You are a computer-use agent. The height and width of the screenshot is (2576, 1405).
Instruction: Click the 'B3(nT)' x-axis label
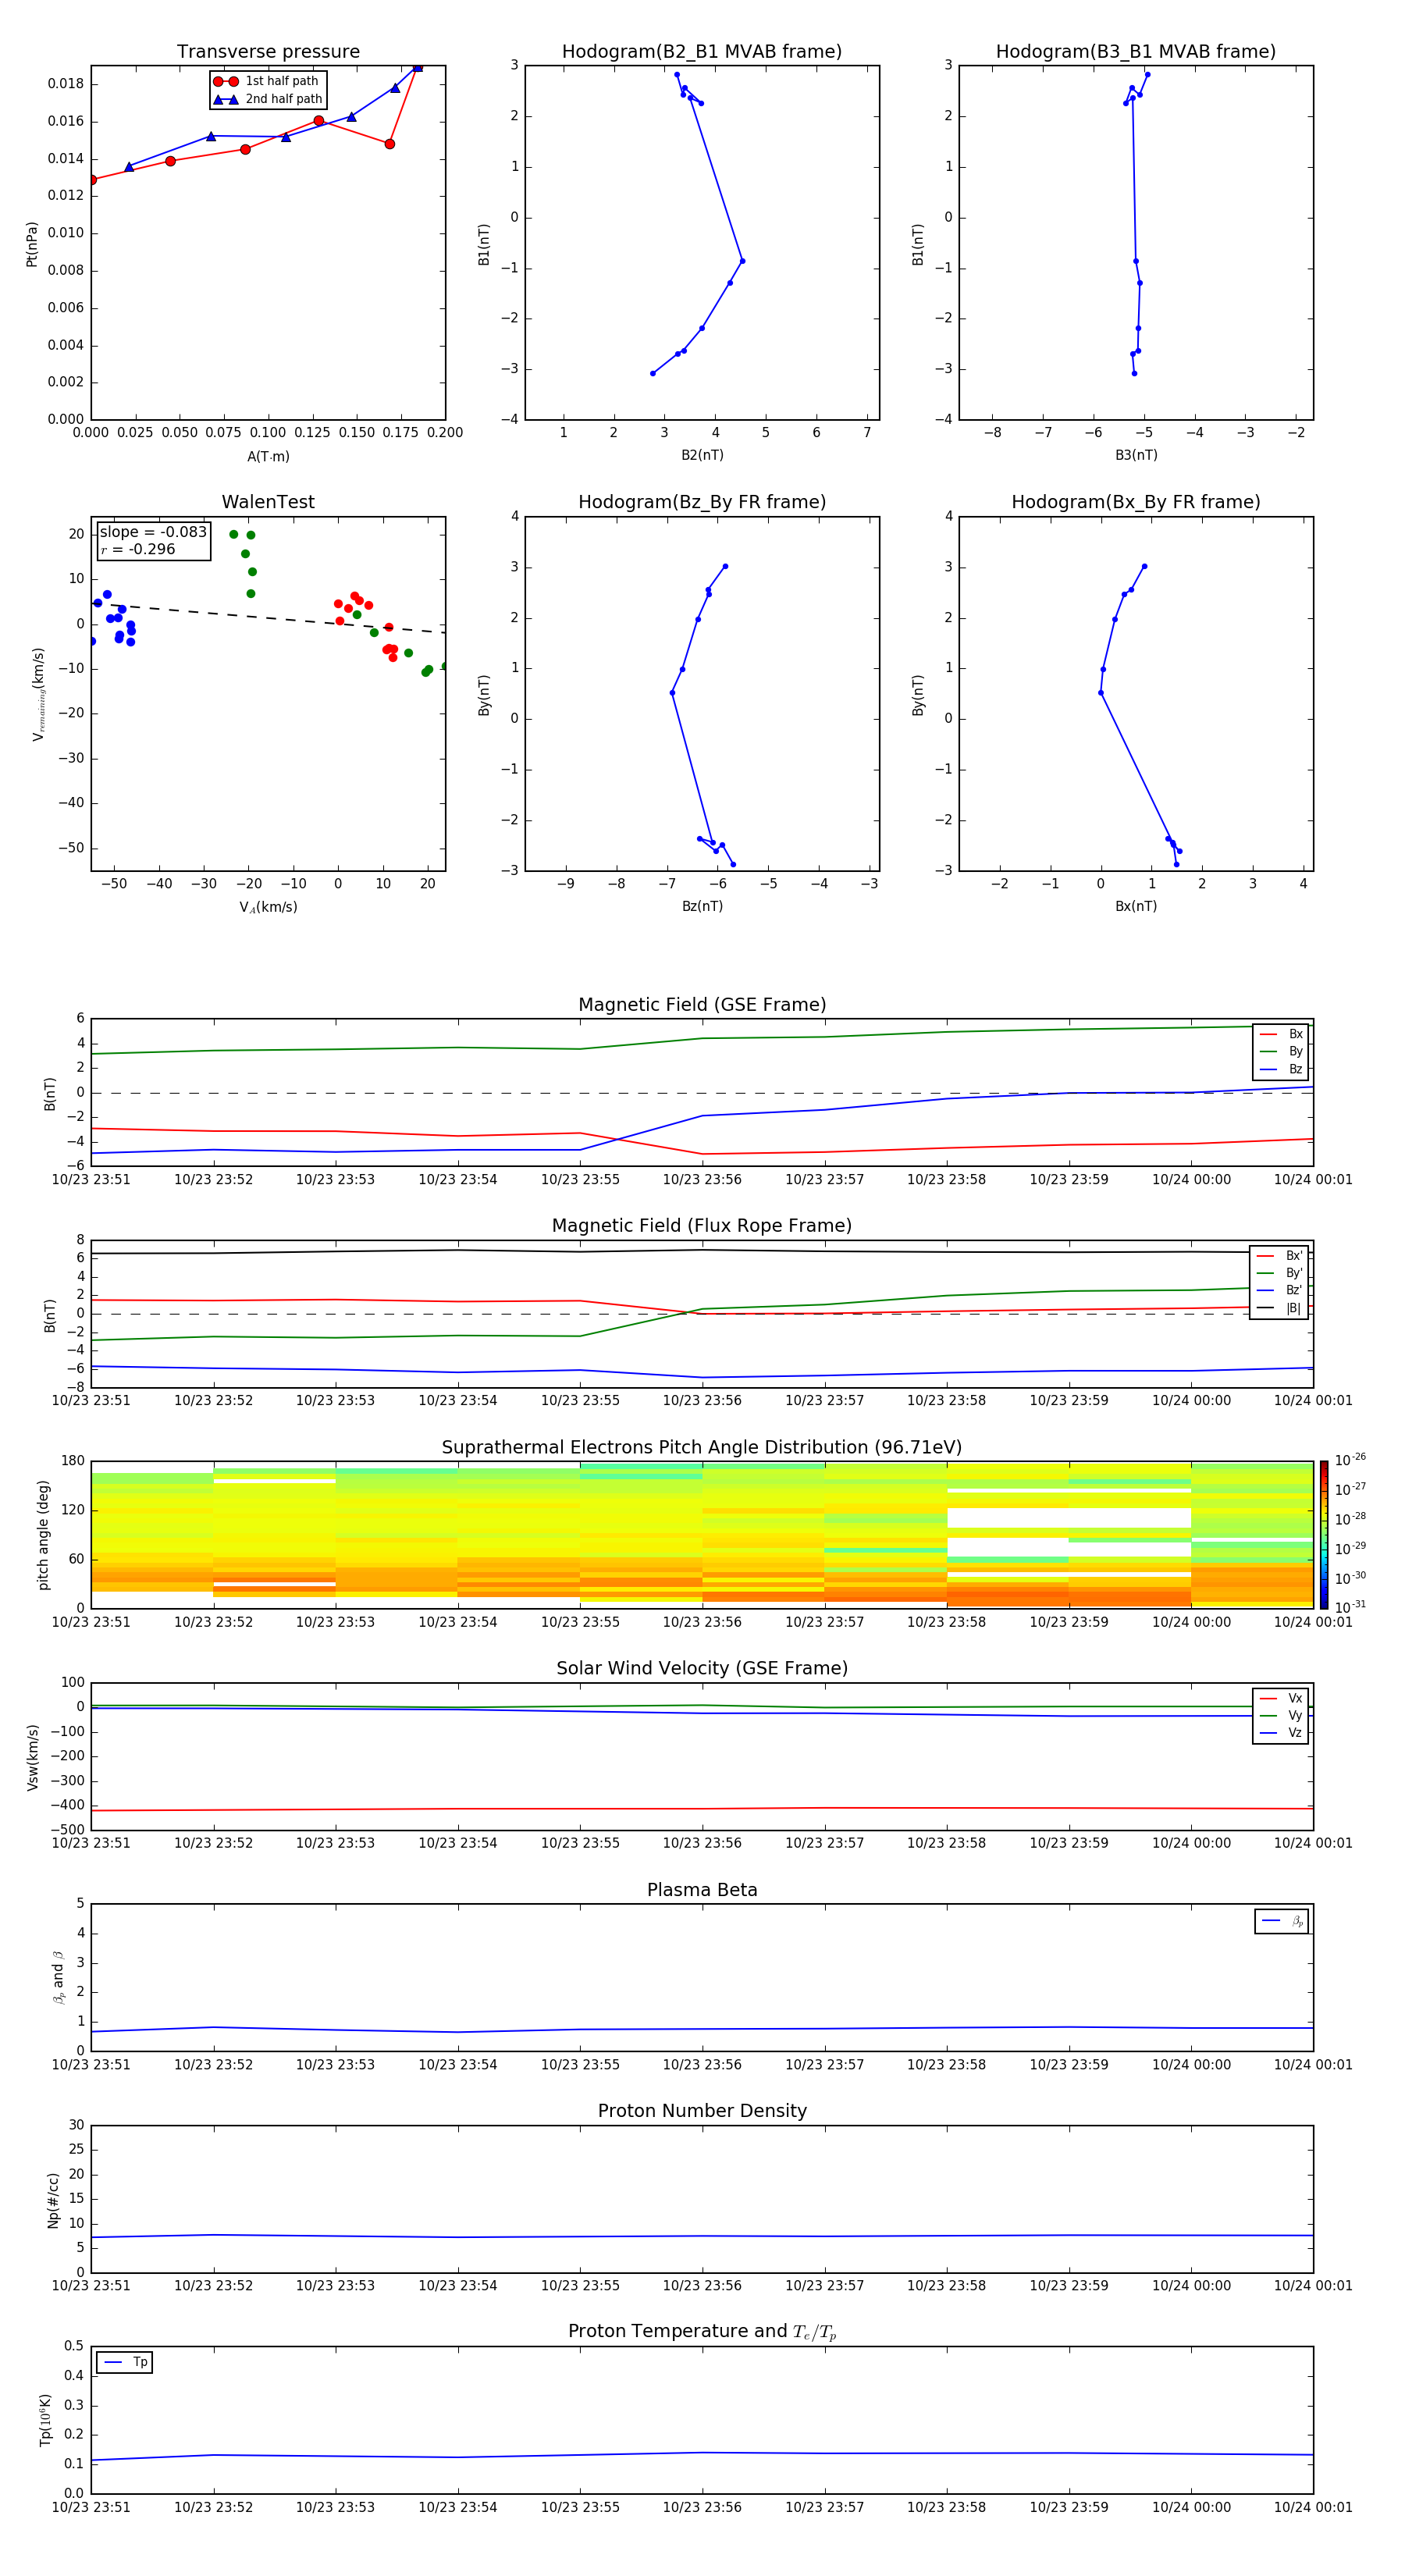tap(1136, 455)
